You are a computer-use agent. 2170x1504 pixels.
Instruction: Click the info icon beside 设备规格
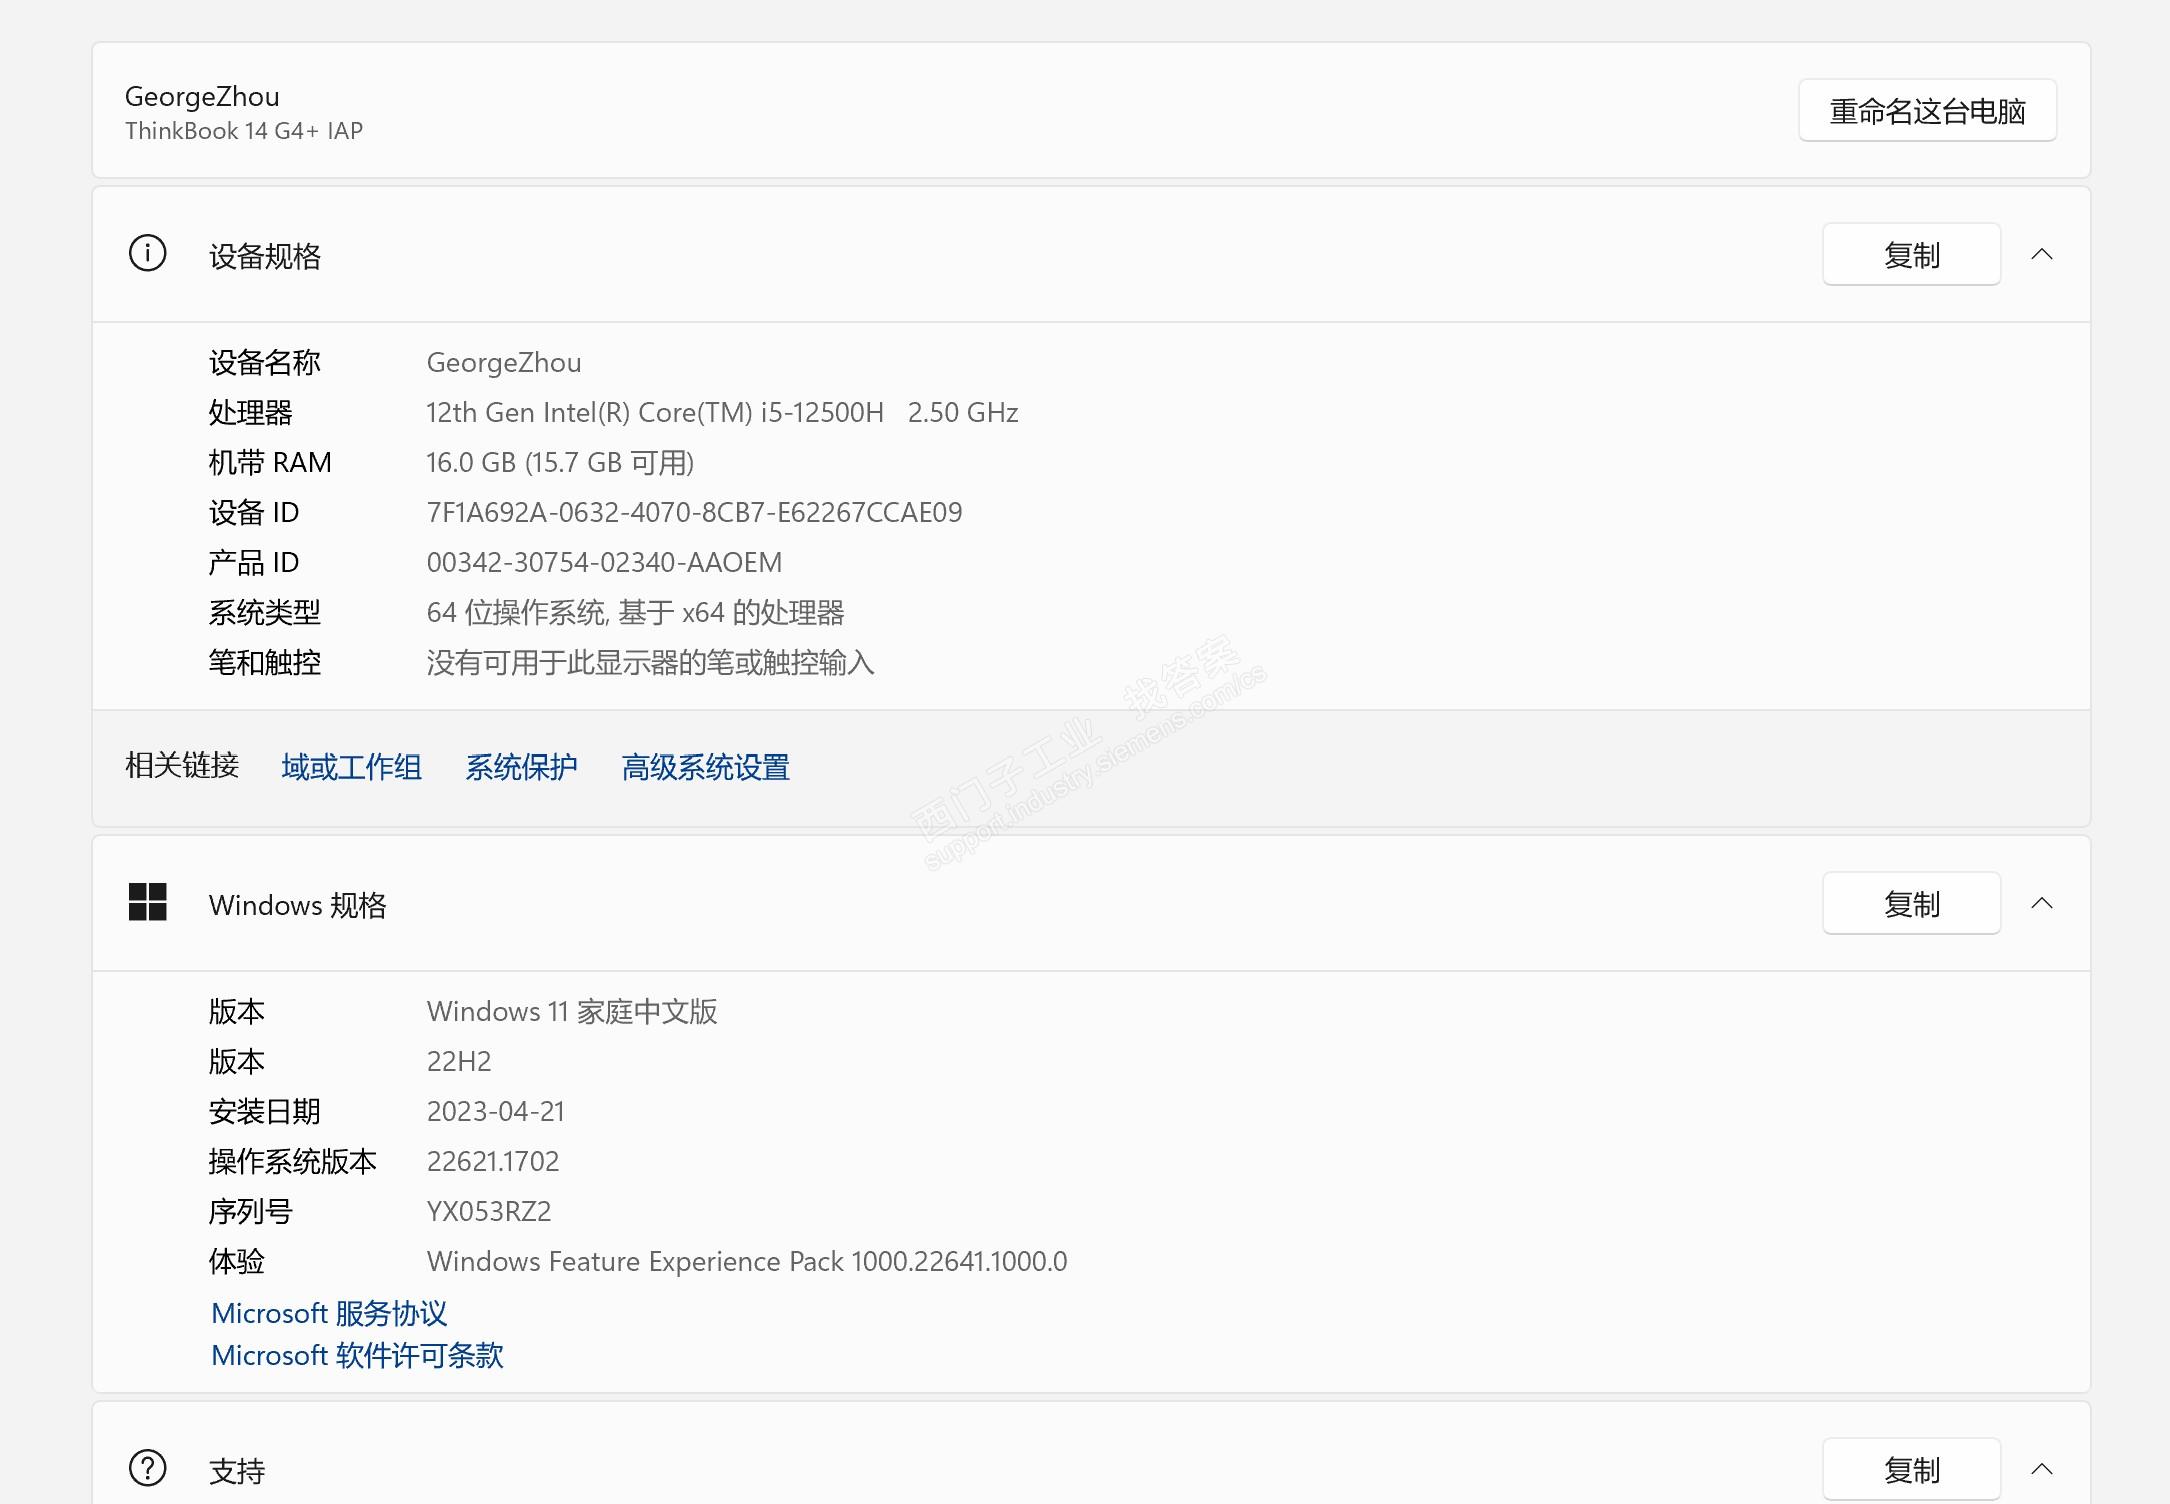[x=147, y=254]
